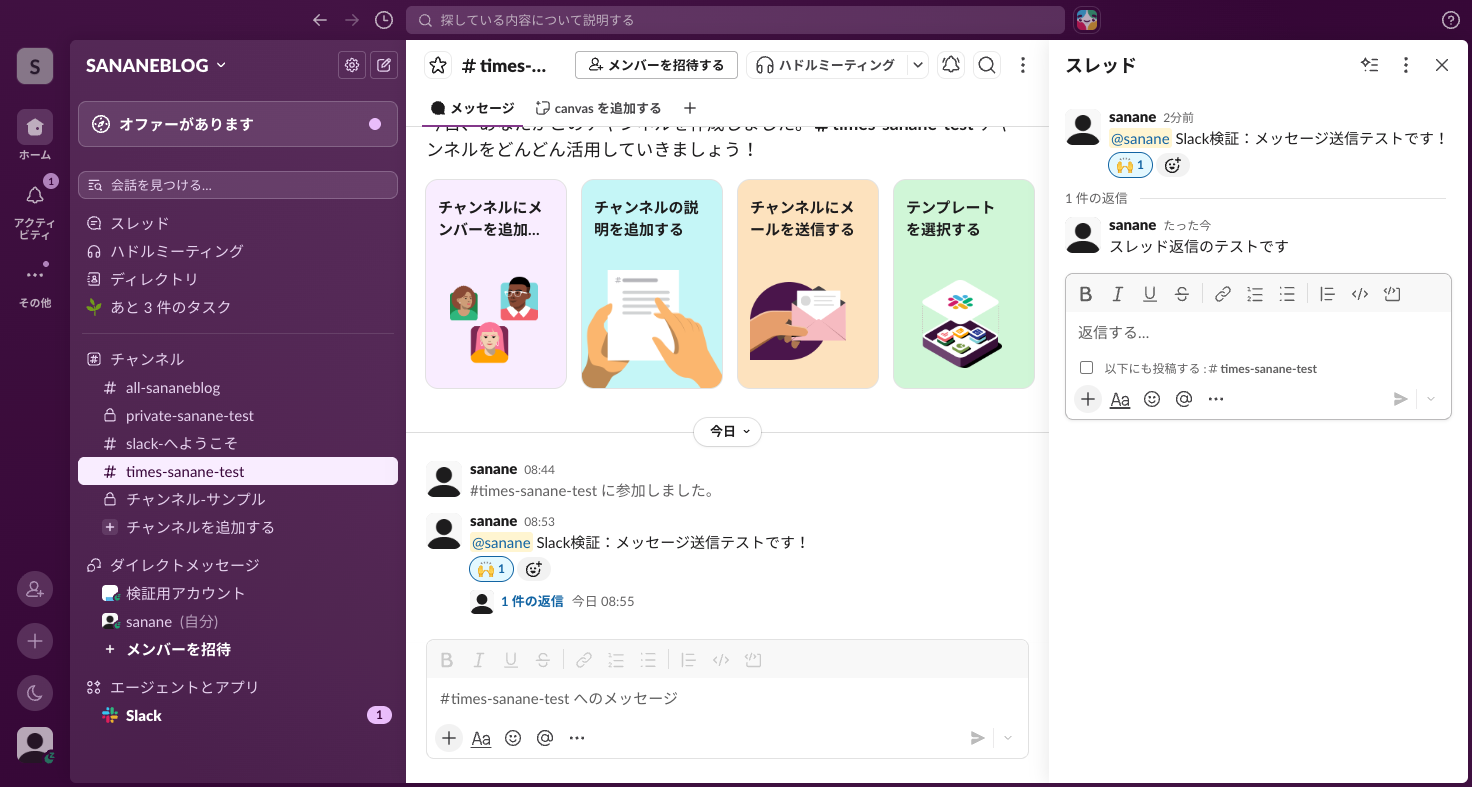This screenshot has height=787, width=1472.
Task: Open ハドルミーティング in the sidebar
Action: tap(238, 251)
